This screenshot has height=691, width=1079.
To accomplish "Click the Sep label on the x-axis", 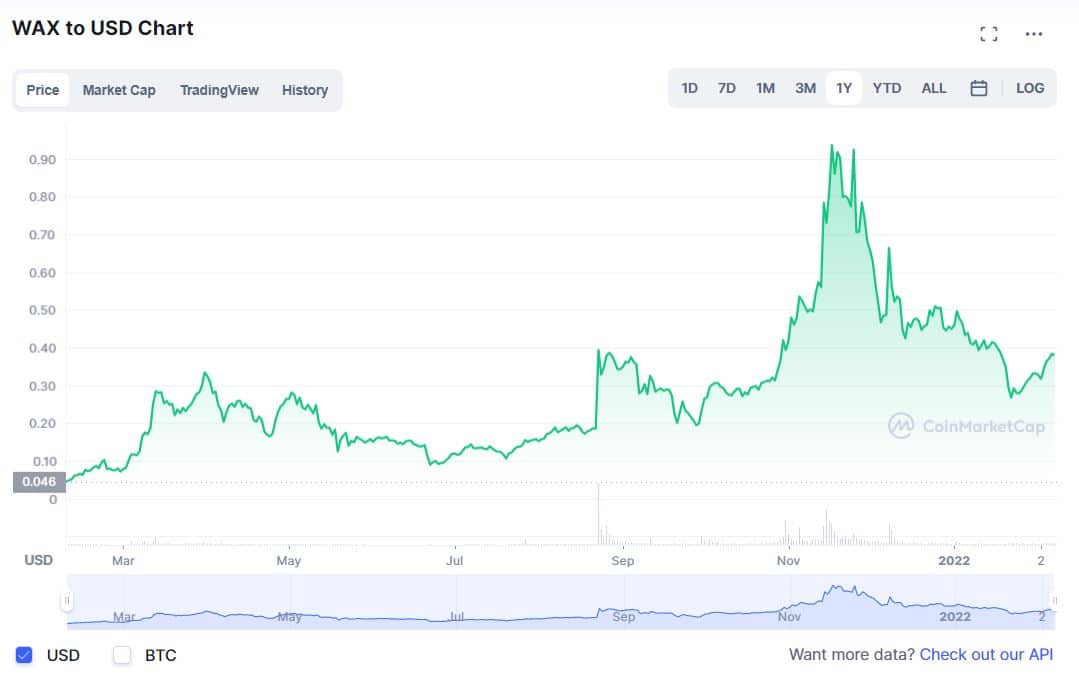I will coord(623,561).
